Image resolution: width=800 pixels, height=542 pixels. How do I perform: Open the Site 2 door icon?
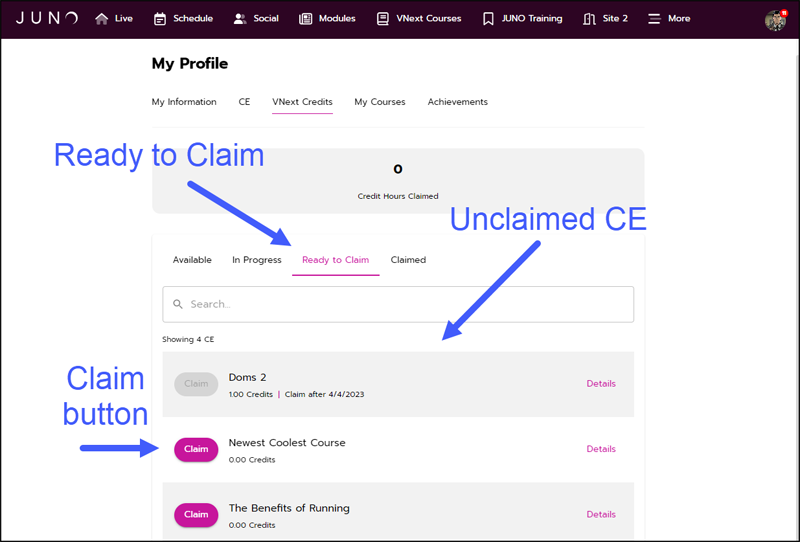point(589,19)
